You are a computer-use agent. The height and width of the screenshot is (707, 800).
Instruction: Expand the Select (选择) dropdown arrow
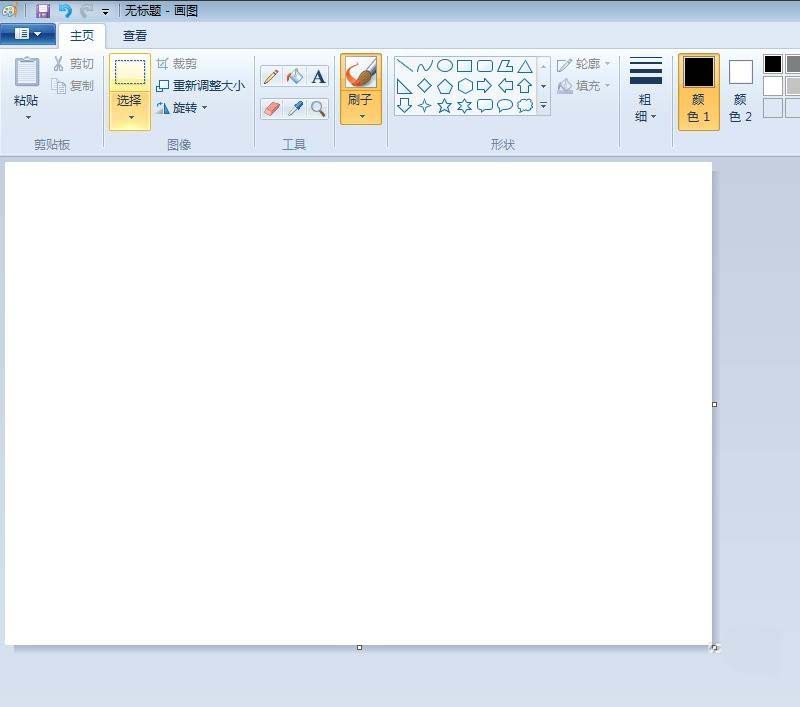[x=131, y=117]
